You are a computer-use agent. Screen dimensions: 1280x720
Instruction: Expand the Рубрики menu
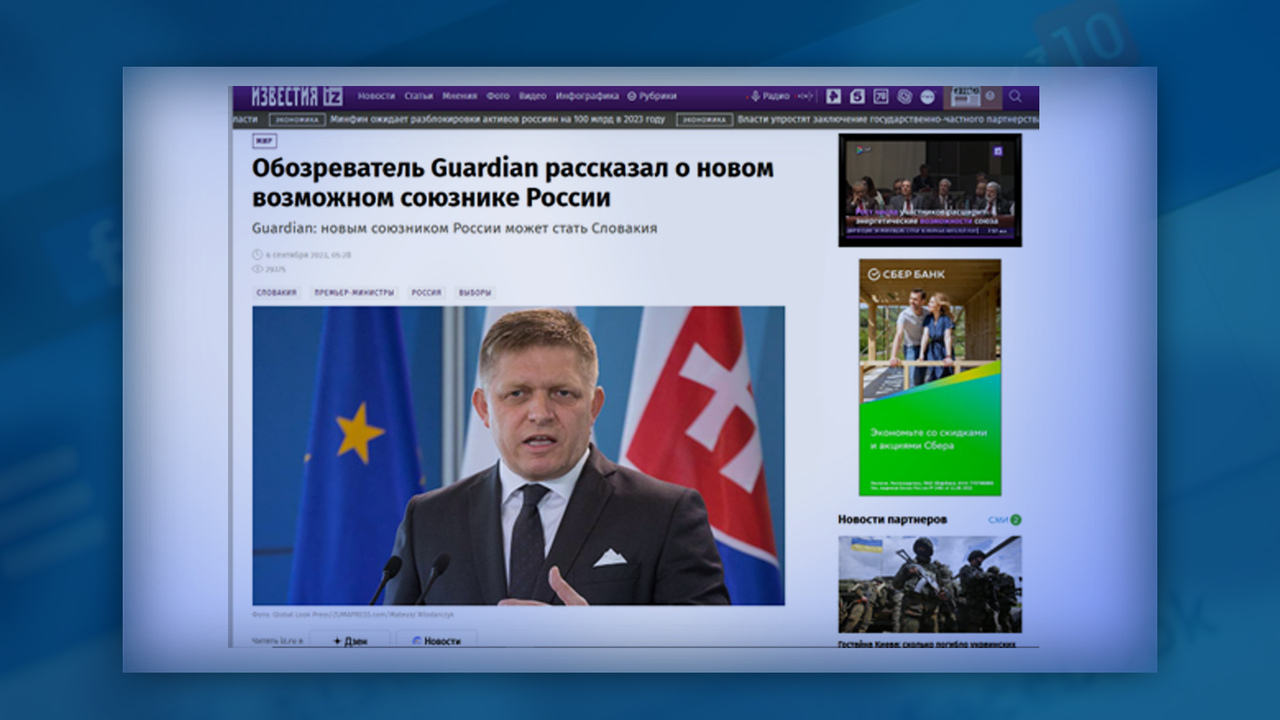coord(652,96)
